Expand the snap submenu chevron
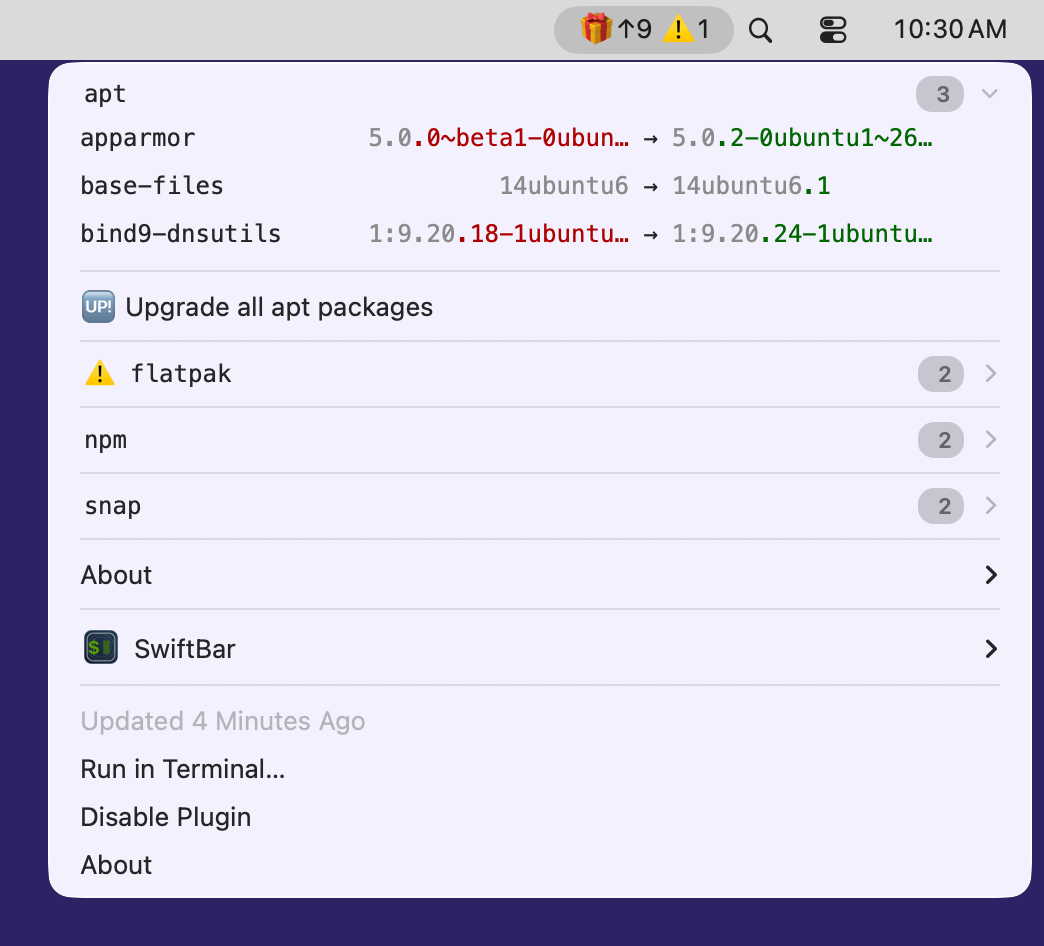Screen dimensions: 1044x946 (x=991, y=505)
